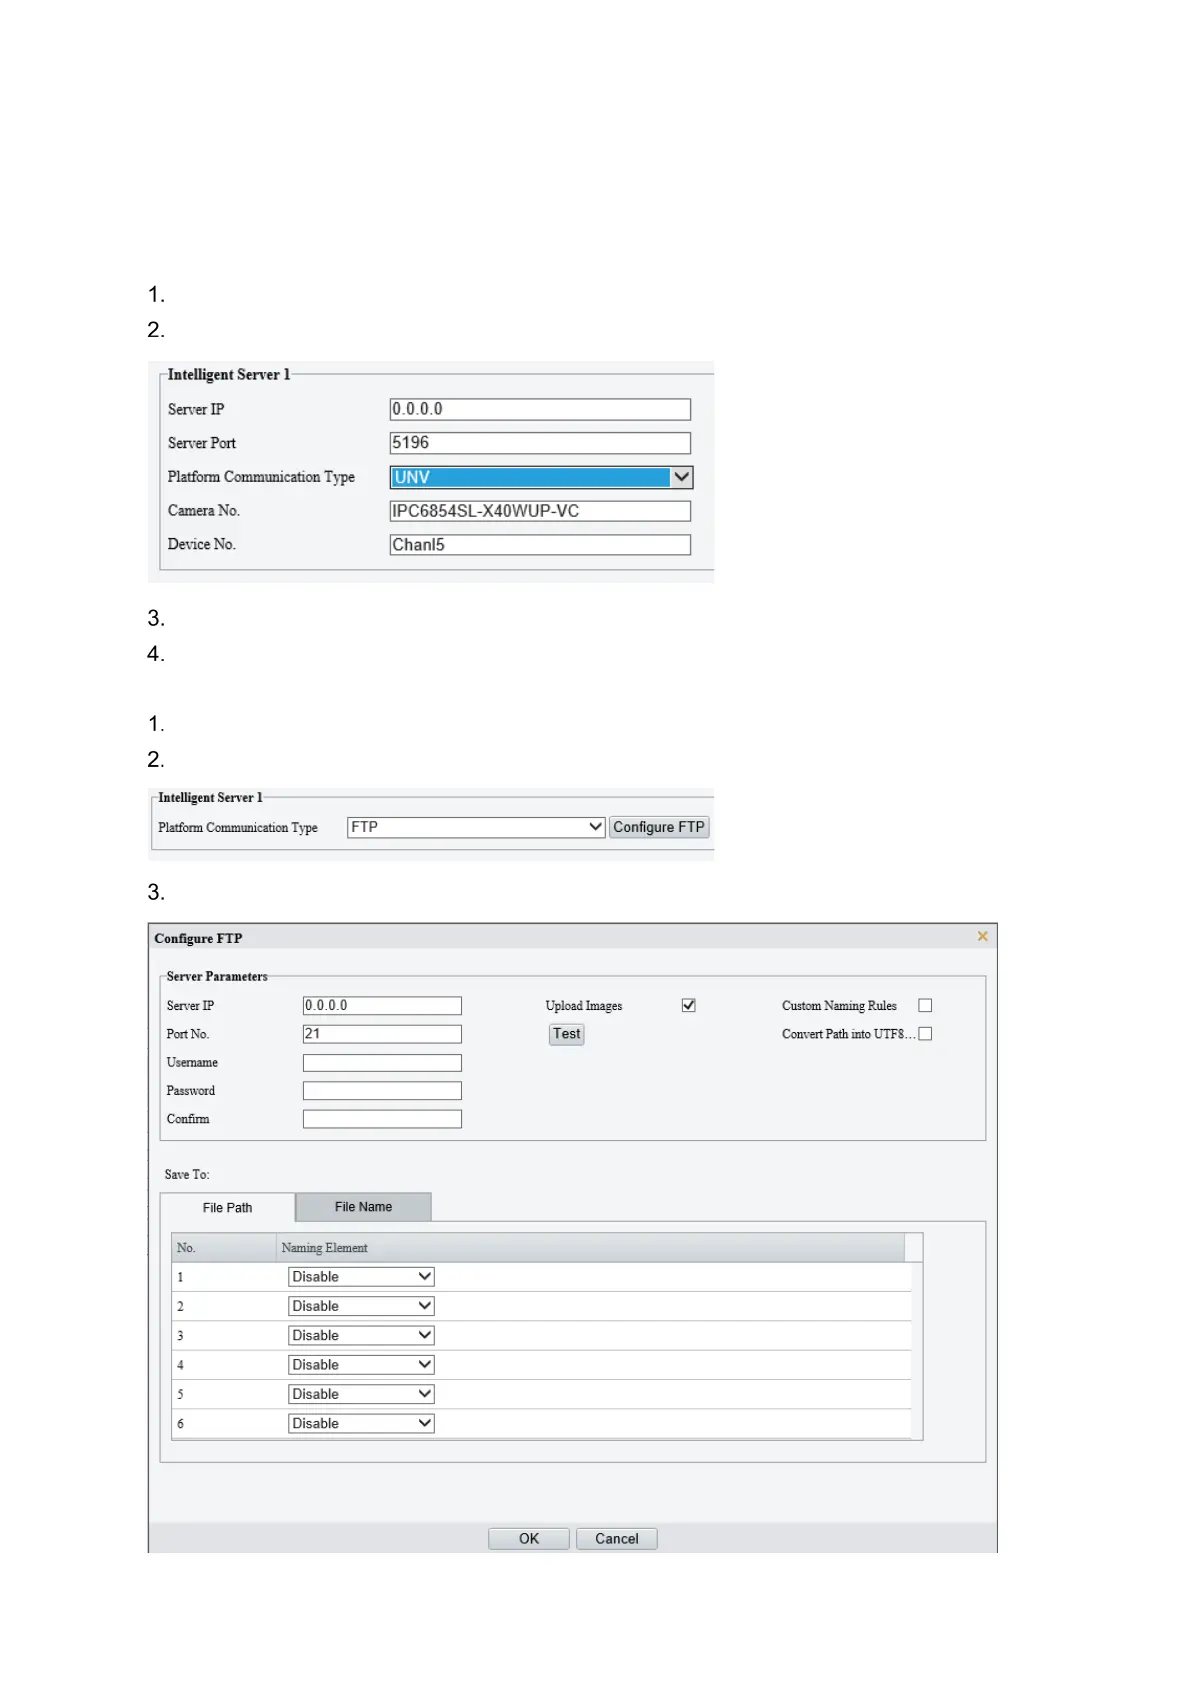Close the Configure FTP dialog
The width and height of the screenshot is (1191, 1684).
(x=982, y=936)
